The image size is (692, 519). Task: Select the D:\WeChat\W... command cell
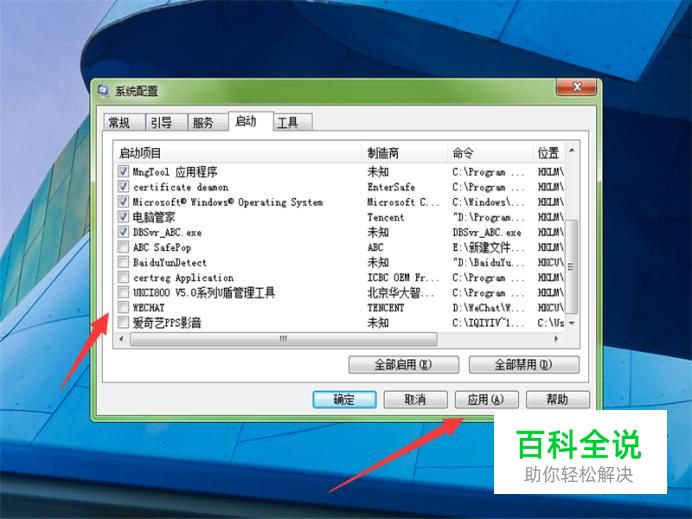489,308
